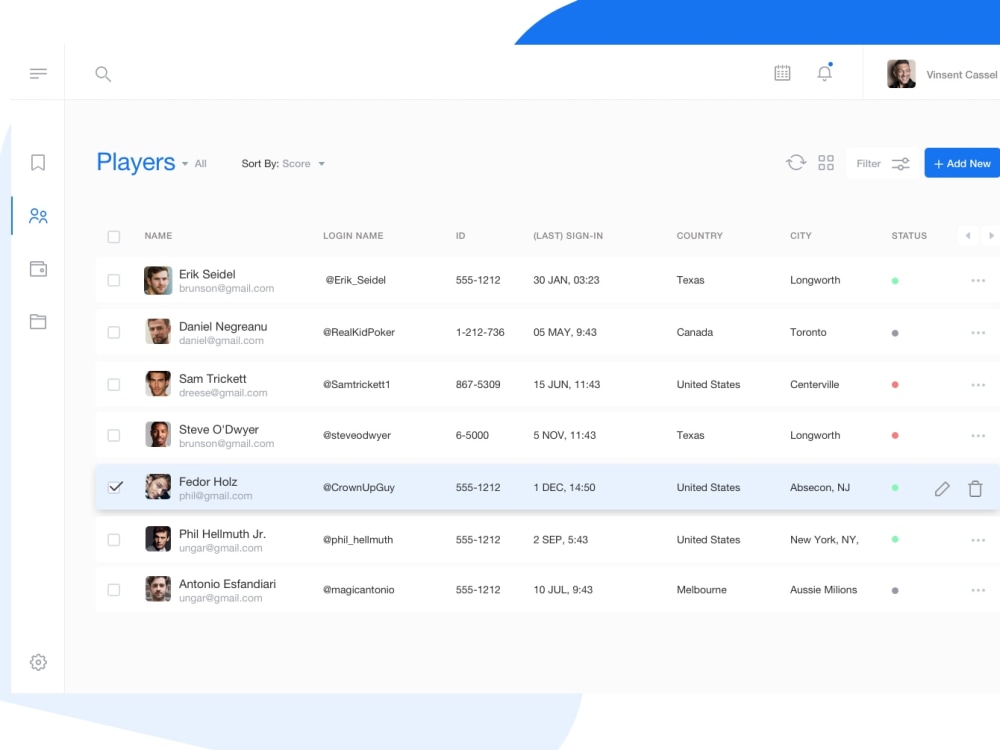The height and width of the screenshot is (750, 1000).
Task: Open the wallet sidebar icon
Action: pyautogui.click(x=38, y=268)
